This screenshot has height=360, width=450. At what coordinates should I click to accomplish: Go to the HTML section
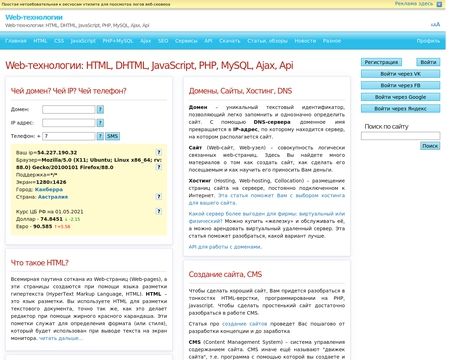point(40,41)
